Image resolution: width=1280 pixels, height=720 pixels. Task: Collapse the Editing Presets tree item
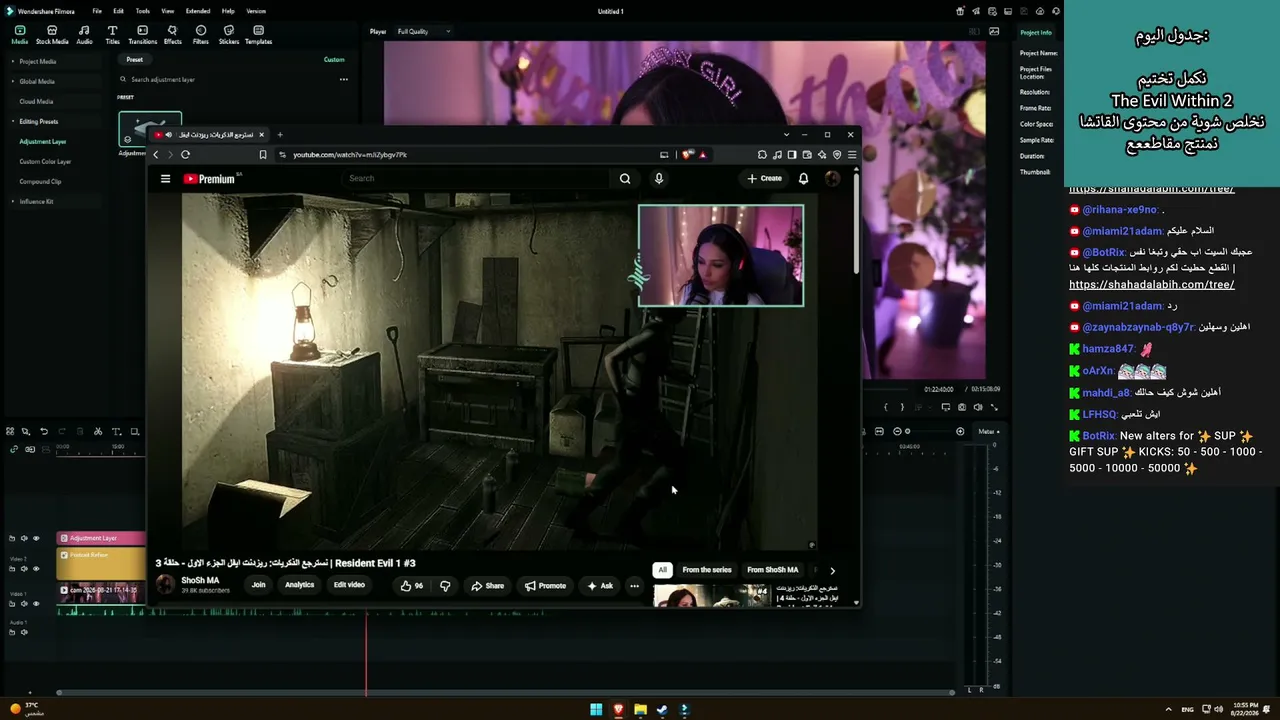[x=14, y=122]
